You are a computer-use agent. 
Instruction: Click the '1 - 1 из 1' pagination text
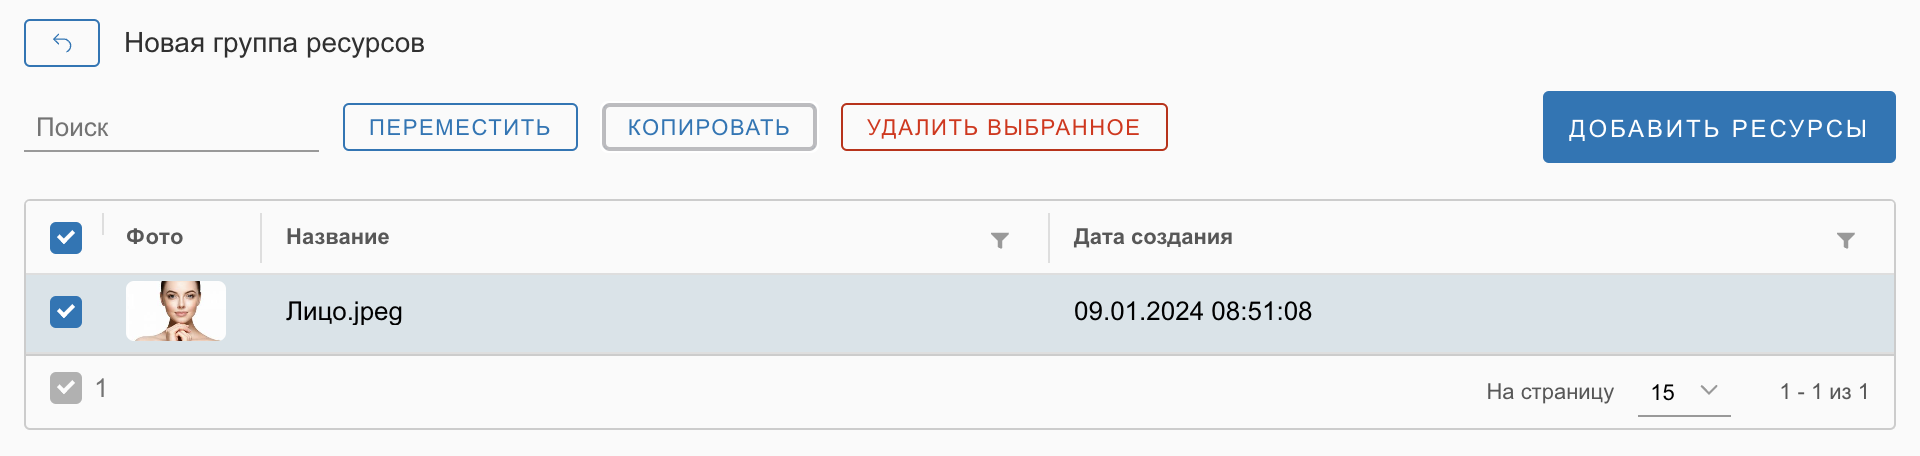[1824, 392]
